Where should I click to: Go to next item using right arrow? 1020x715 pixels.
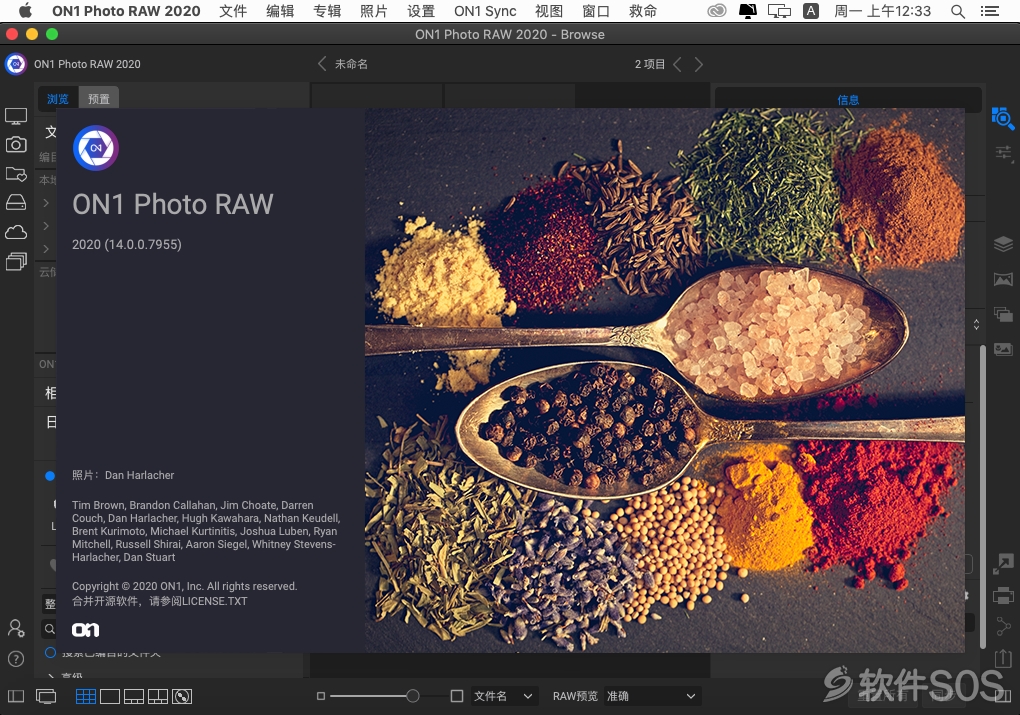(699, 64)
